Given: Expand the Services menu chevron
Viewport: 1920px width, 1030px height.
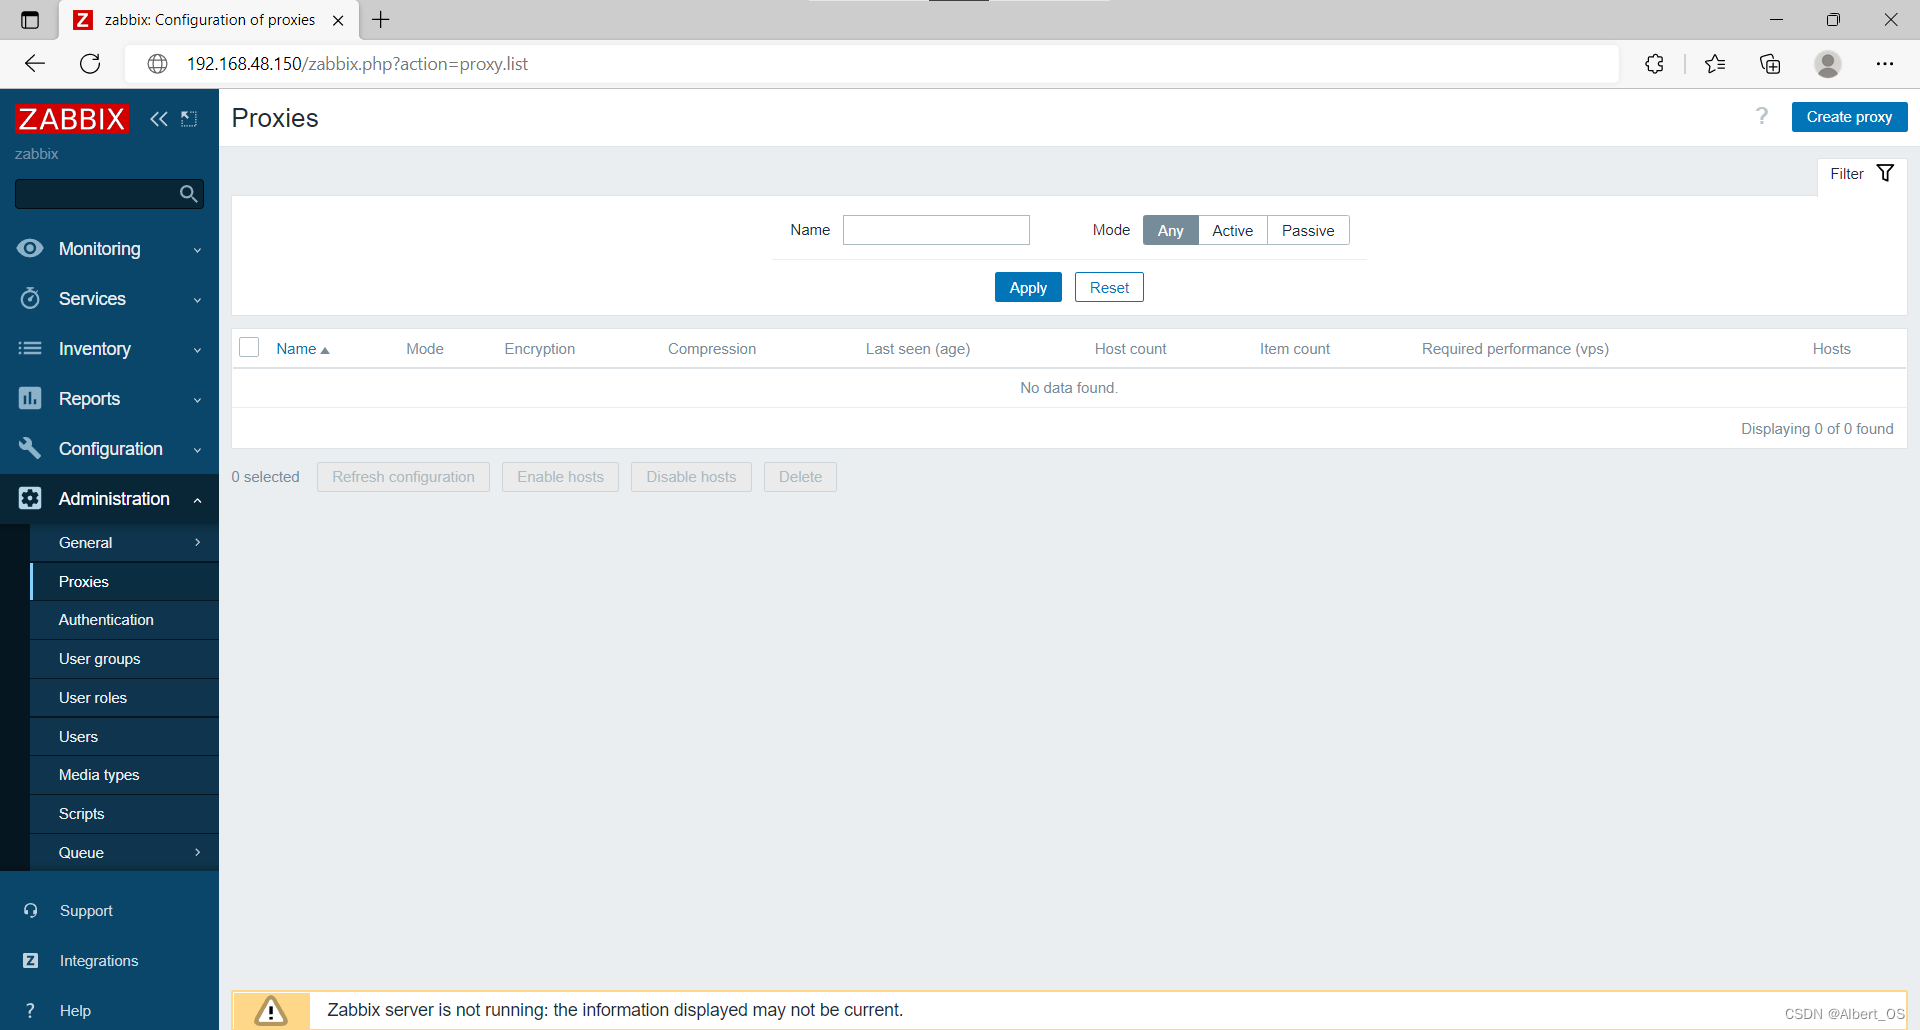Looking at the screenshot, I should tap(197, 300).
